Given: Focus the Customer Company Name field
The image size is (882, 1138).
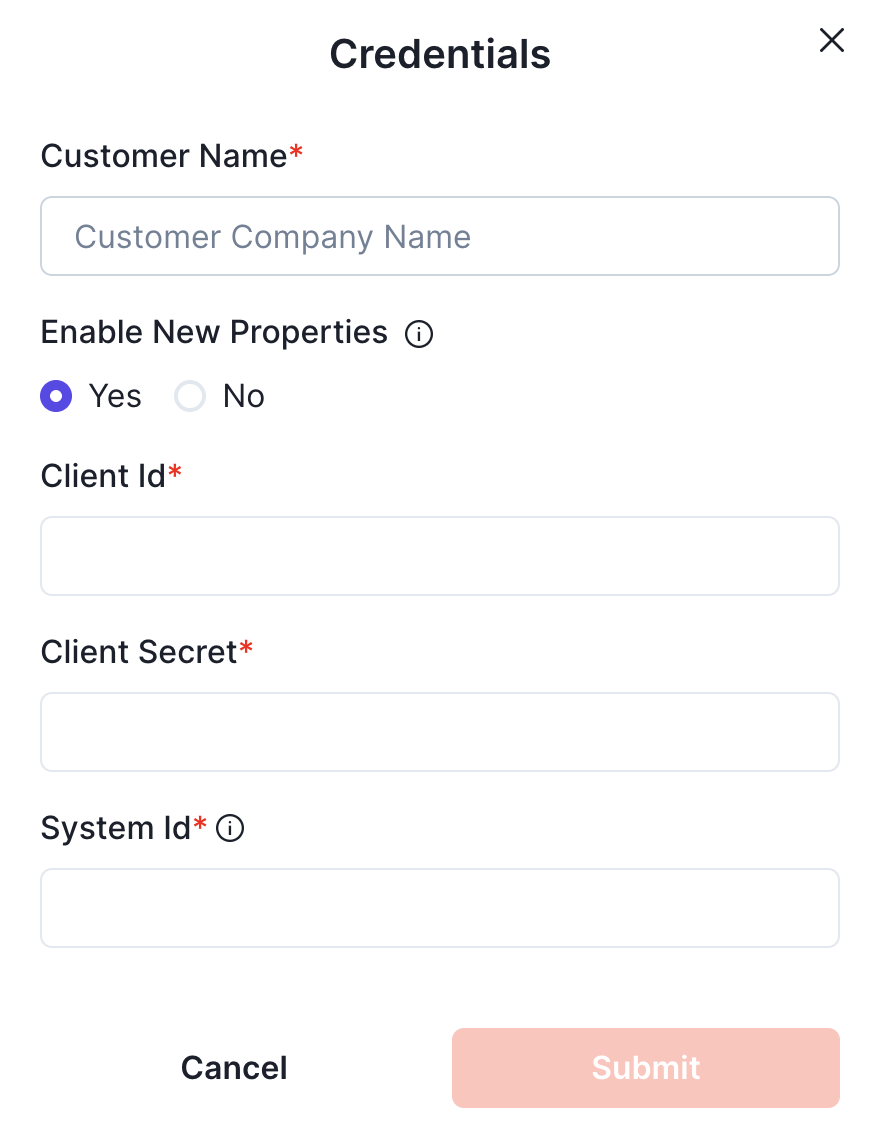Looking at the screenshot, I should (440, 236).
